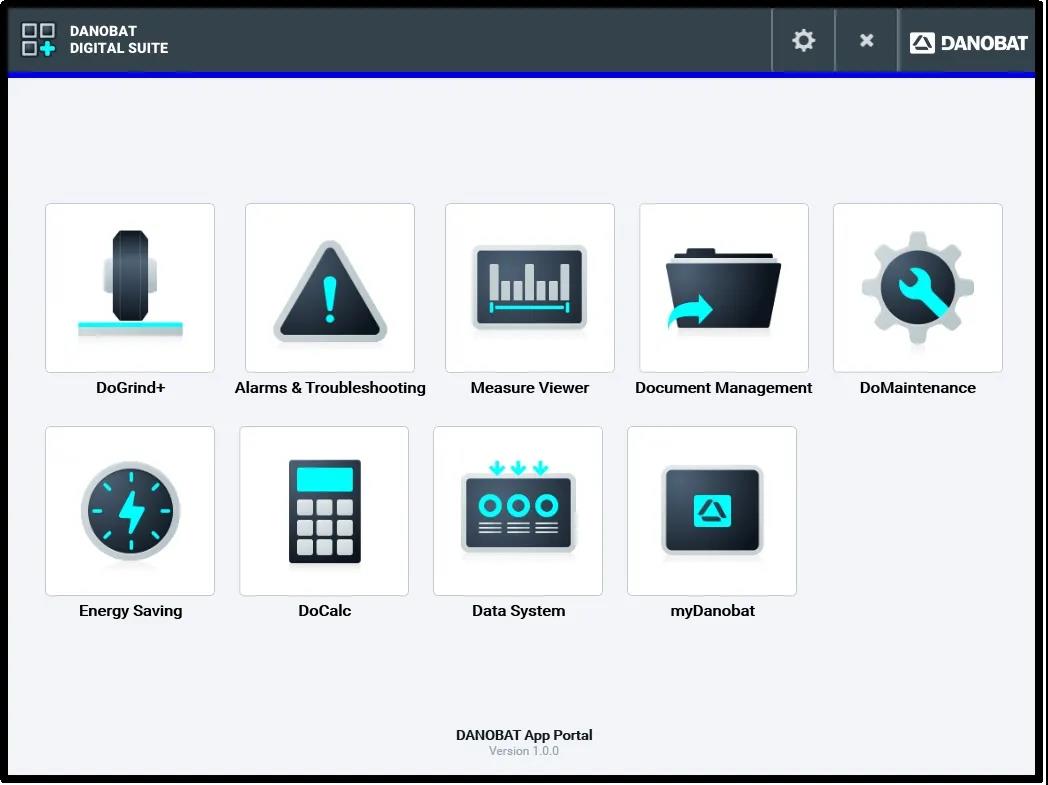Click the DANOBAT brand logo in header
1048x785 pixels.
[x=968, y=43]
